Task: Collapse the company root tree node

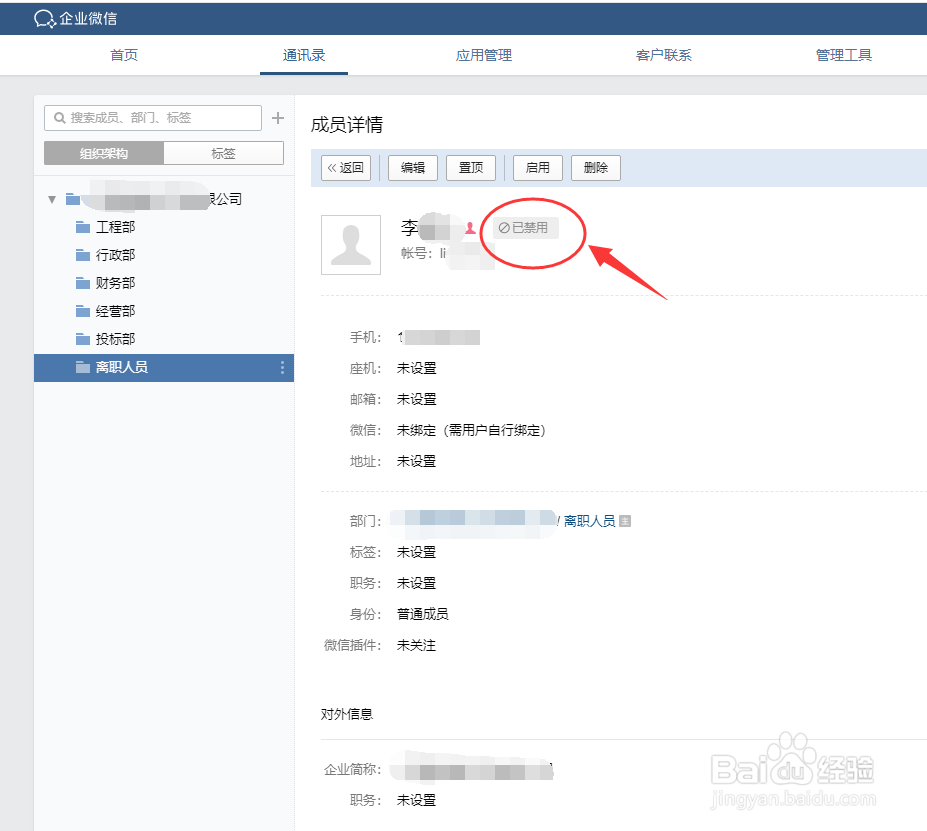Action: click(51, 198)
